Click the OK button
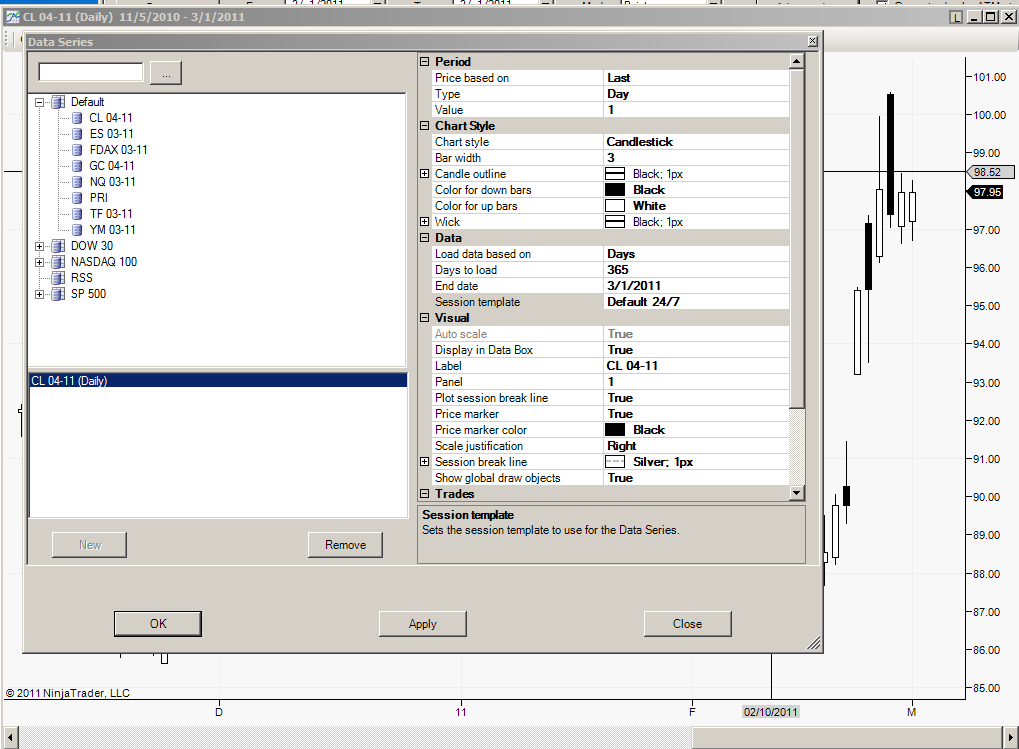1019x749 pixels. (158, 624)
